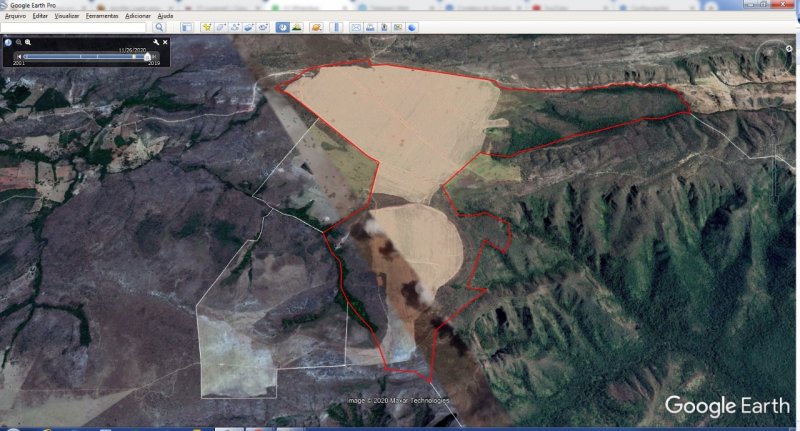Select the Add Polygon tool
The width and height of the screenshot is (800, 431).
click(x=220, y=27)
